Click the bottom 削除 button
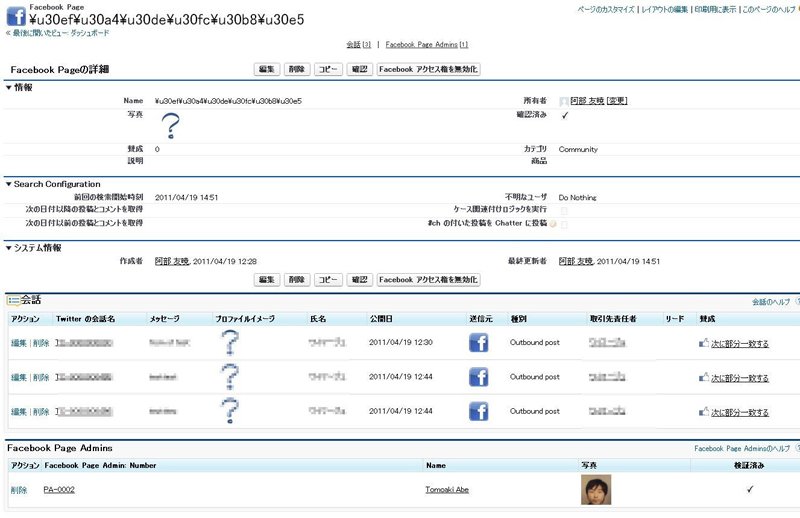This screenshot has height=518, width=800. pos(297,280)
